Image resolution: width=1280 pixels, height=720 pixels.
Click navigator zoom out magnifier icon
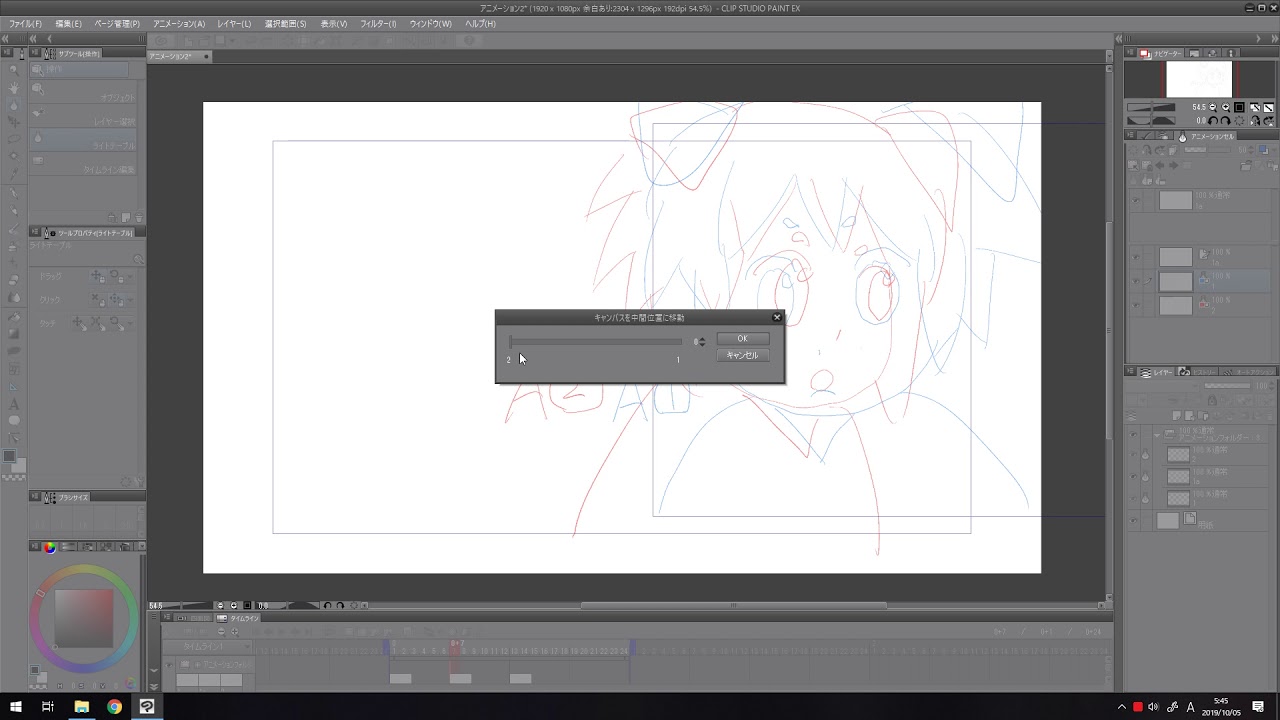[1213, 107]
